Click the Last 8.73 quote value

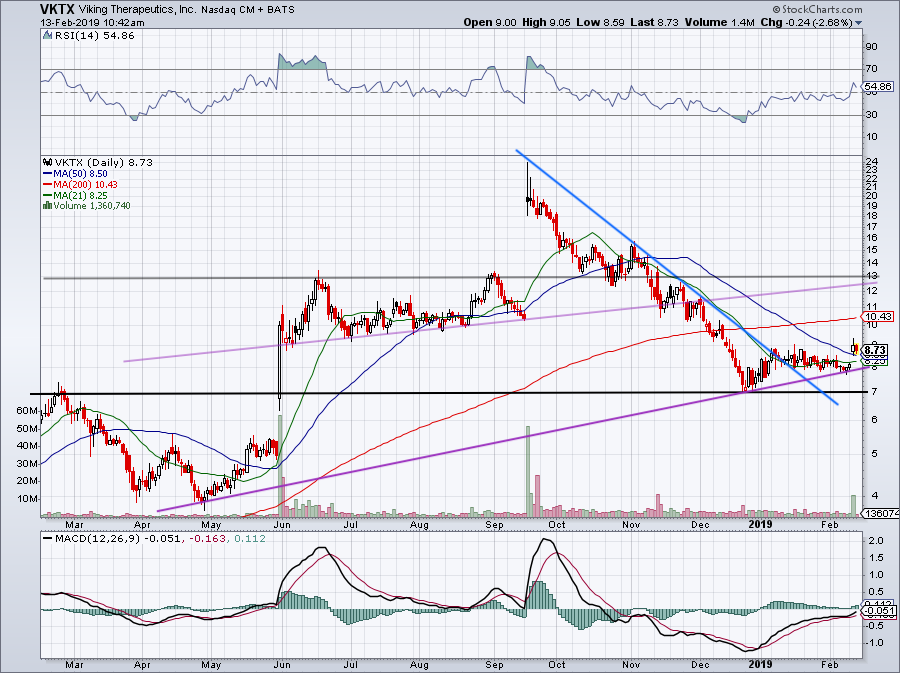pyautogui.click(x=654, y=22)
